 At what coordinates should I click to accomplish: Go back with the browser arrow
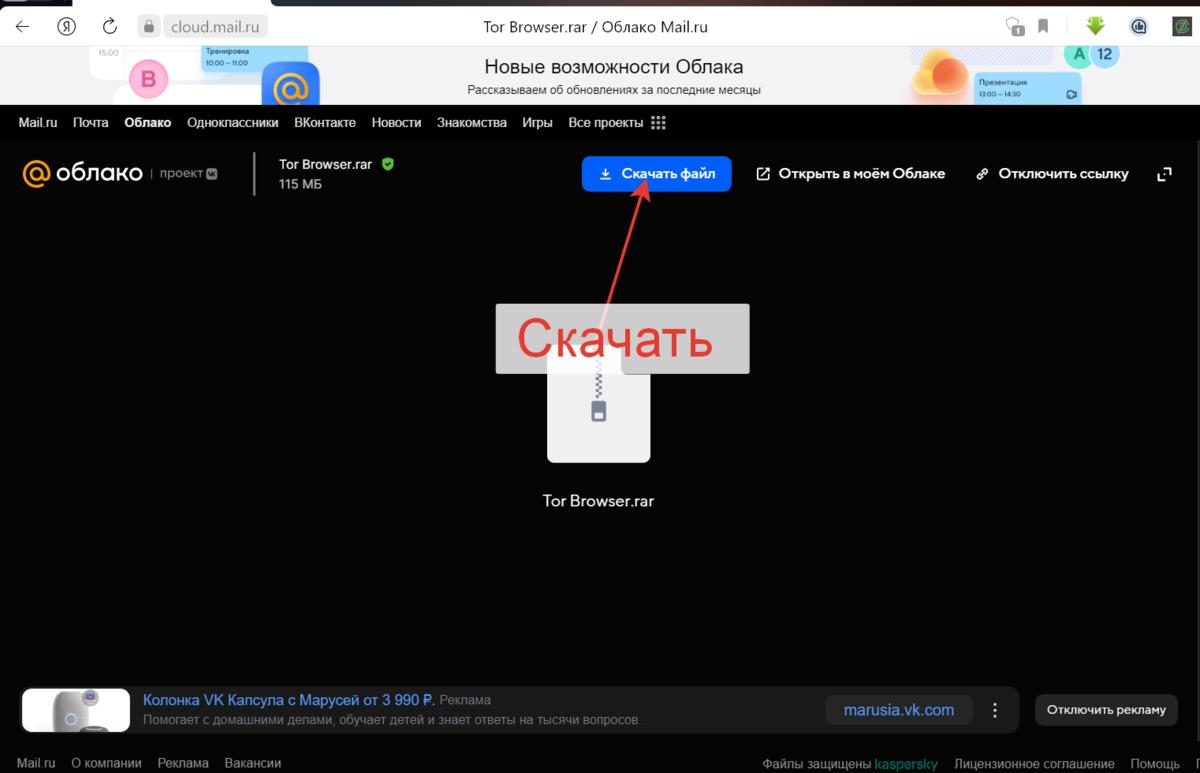(x=22, y=27)
